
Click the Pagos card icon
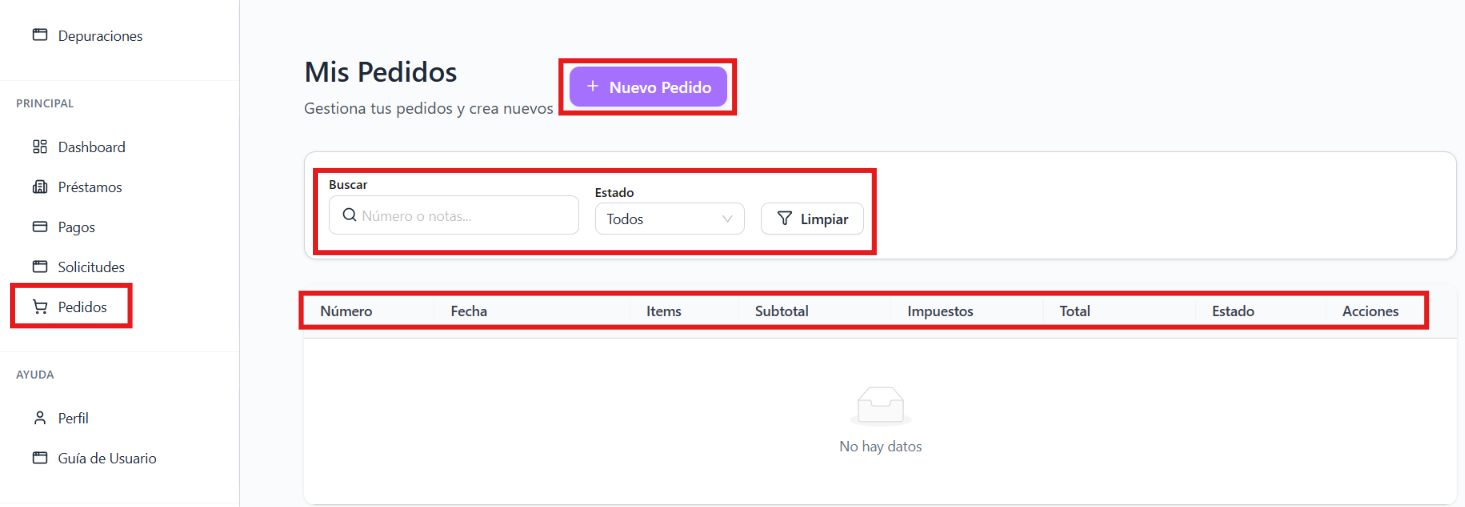(x=40, y=227)
